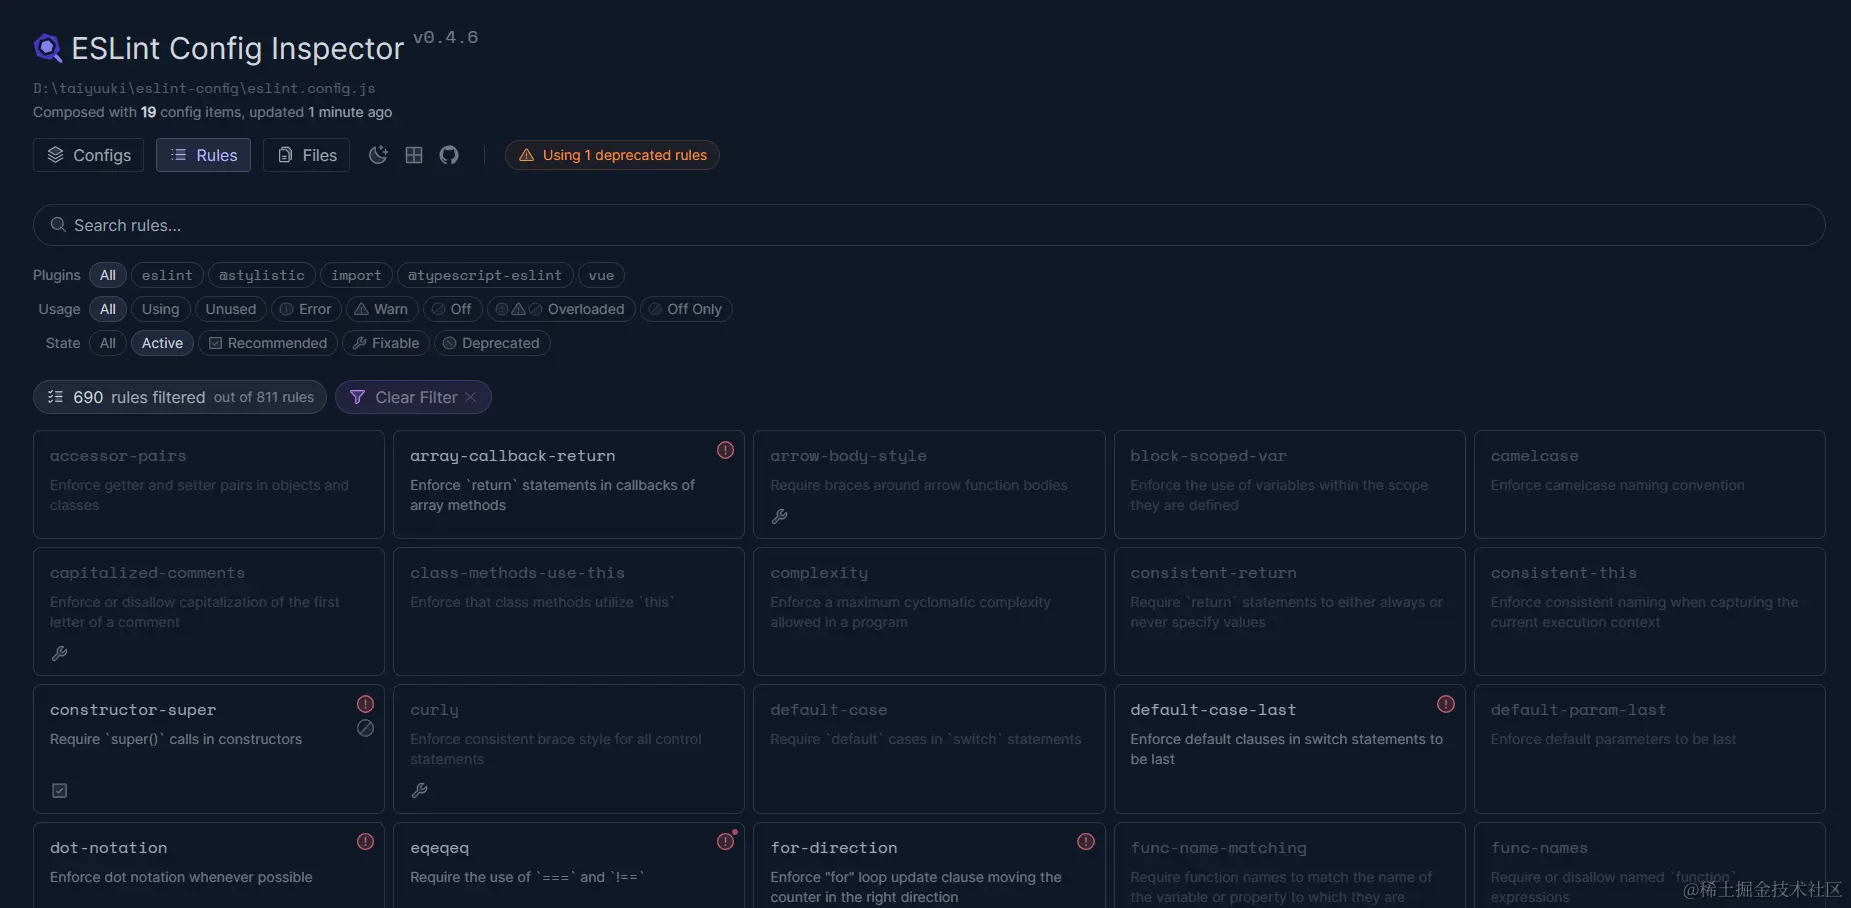1851x908 pixels.
Task: Filter state by Recommended
Action: pyautogui.click(x=268, y=343)
